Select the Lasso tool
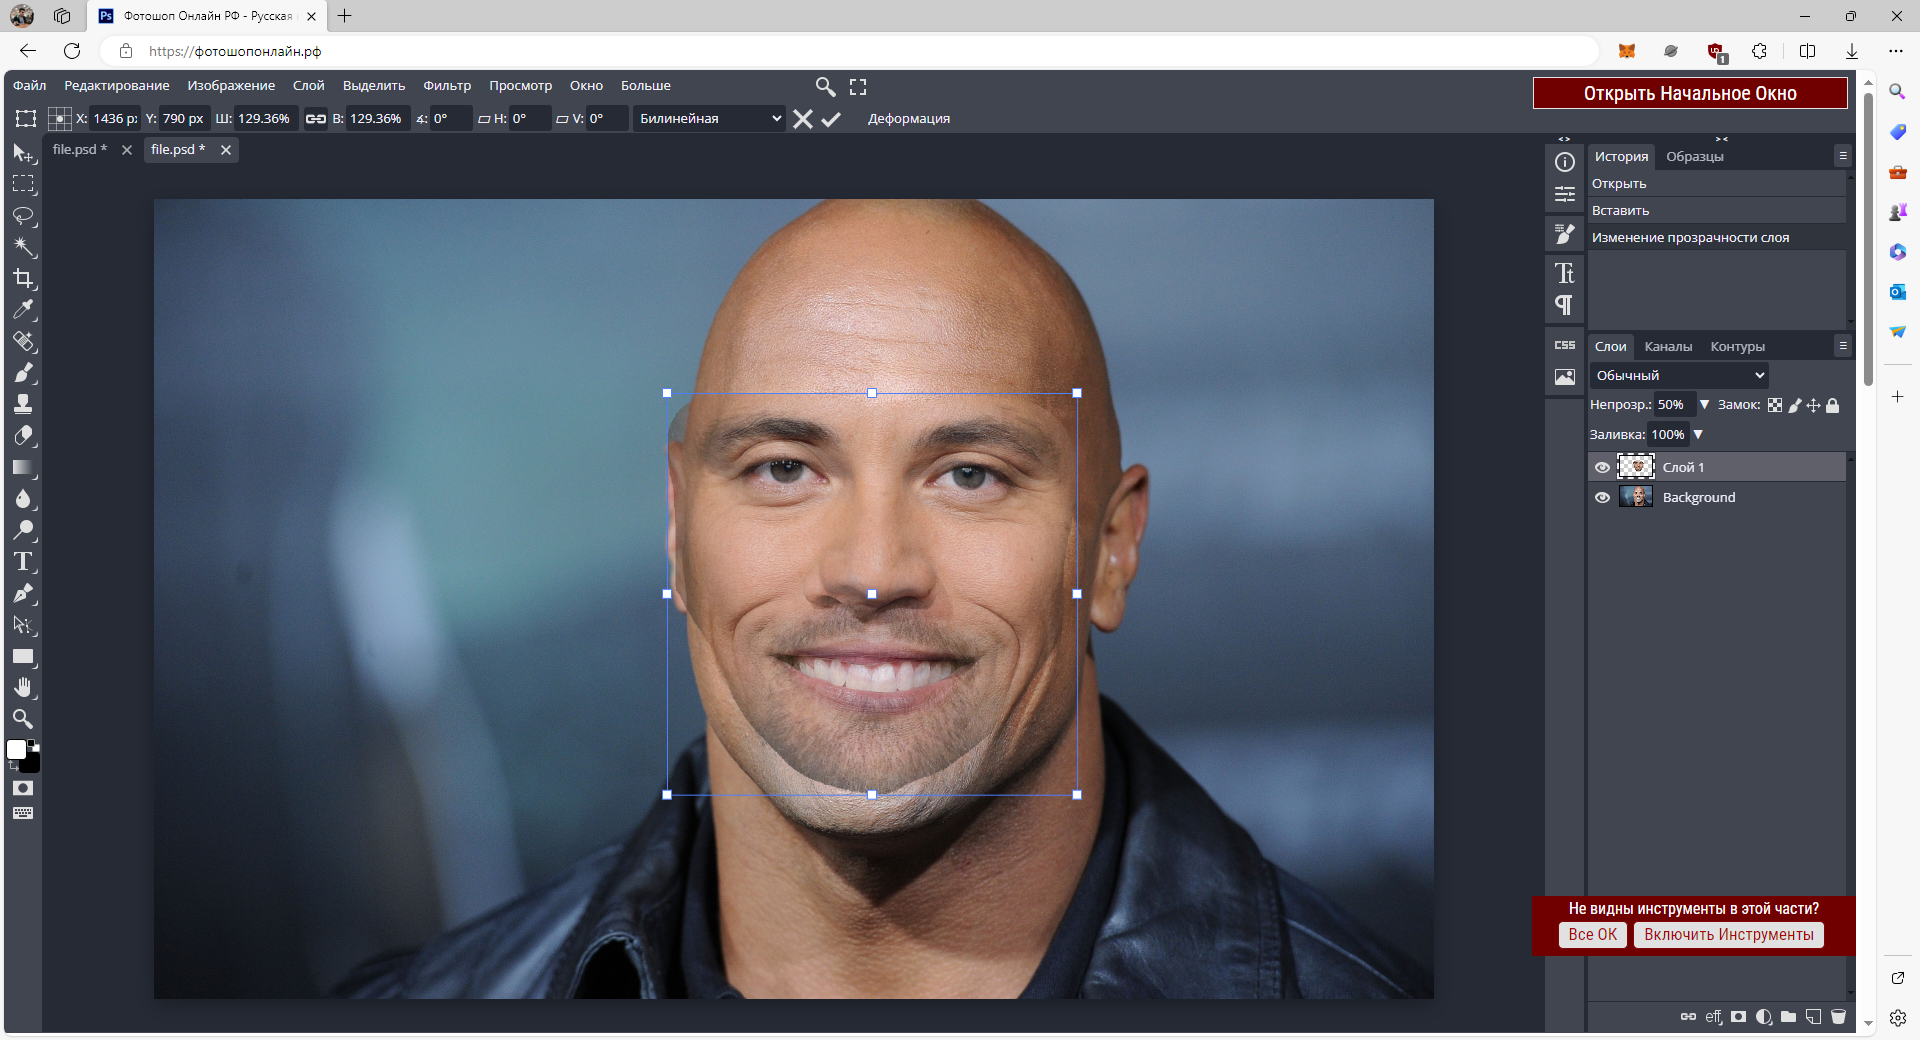1920x1040 pixels. [24, 216]
